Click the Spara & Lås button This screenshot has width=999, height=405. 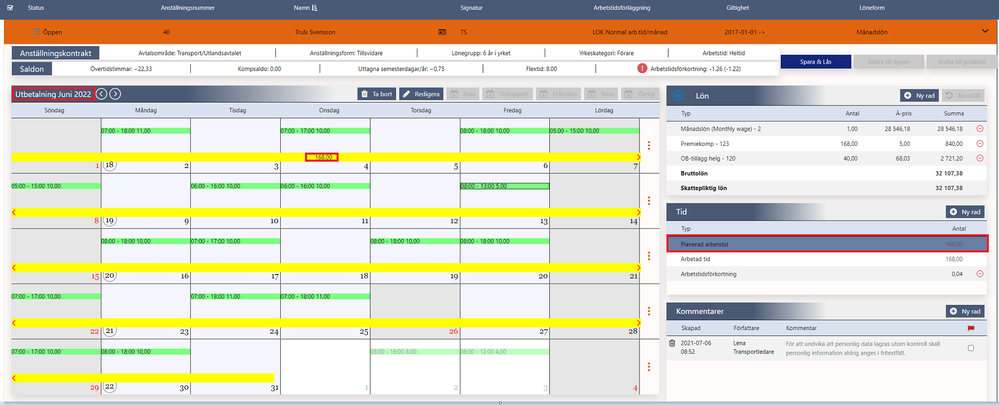[816, 62]
